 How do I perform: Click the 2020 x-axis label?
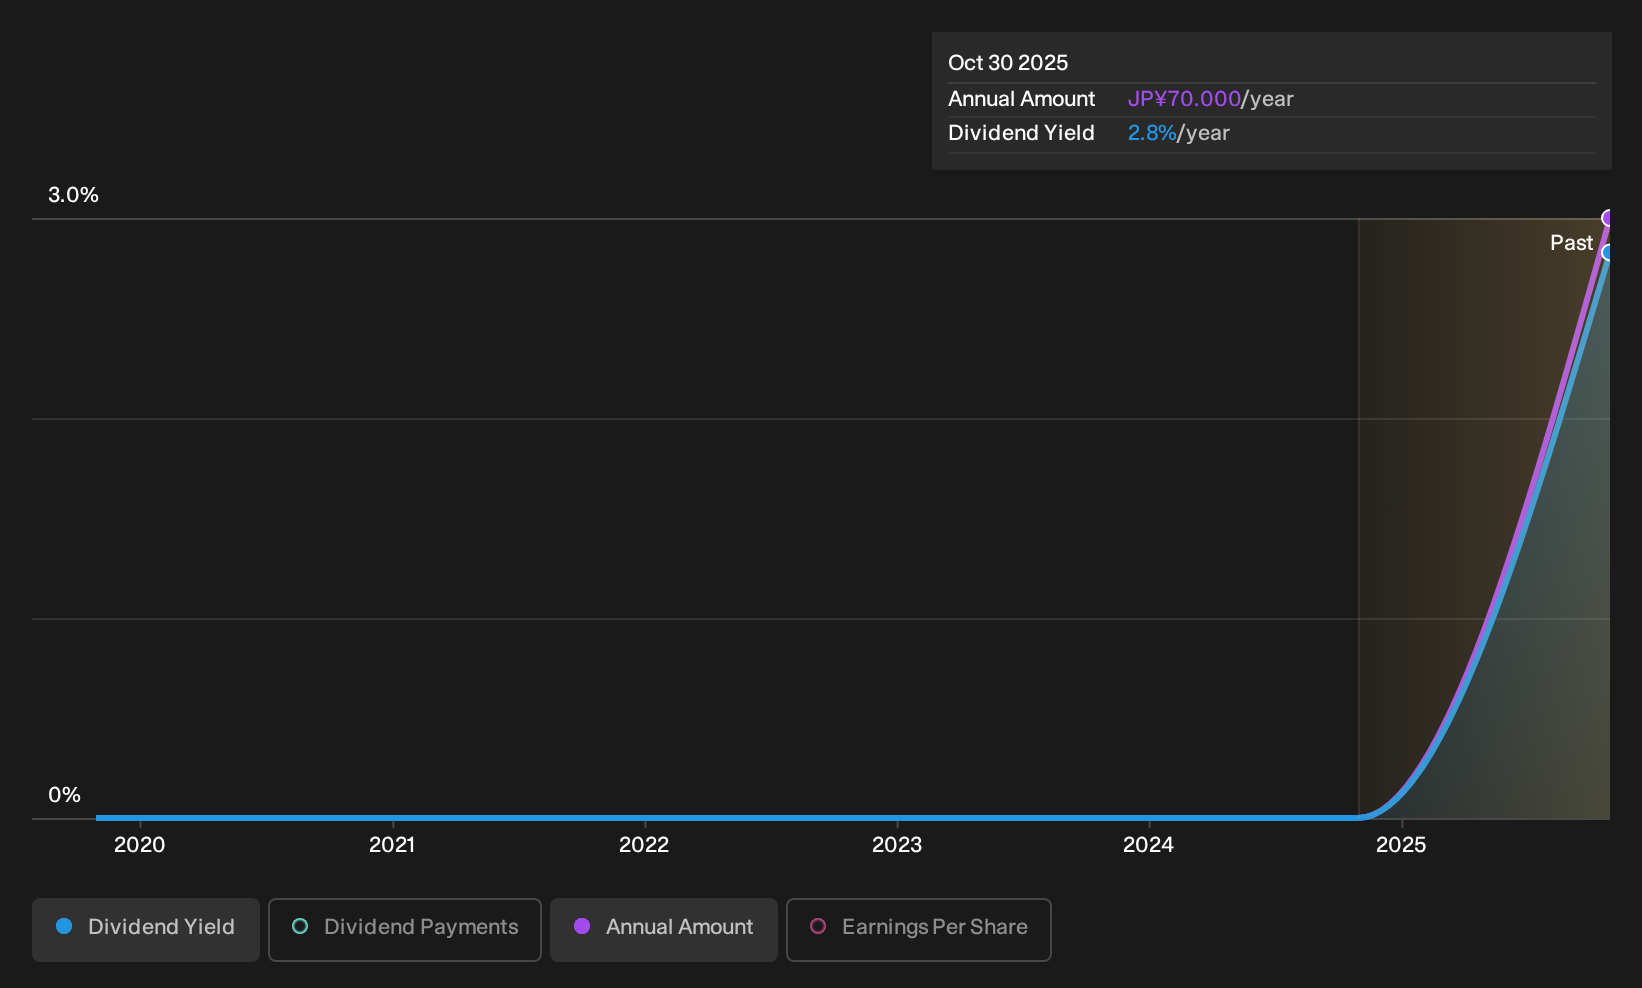click(x=140, y=845)
